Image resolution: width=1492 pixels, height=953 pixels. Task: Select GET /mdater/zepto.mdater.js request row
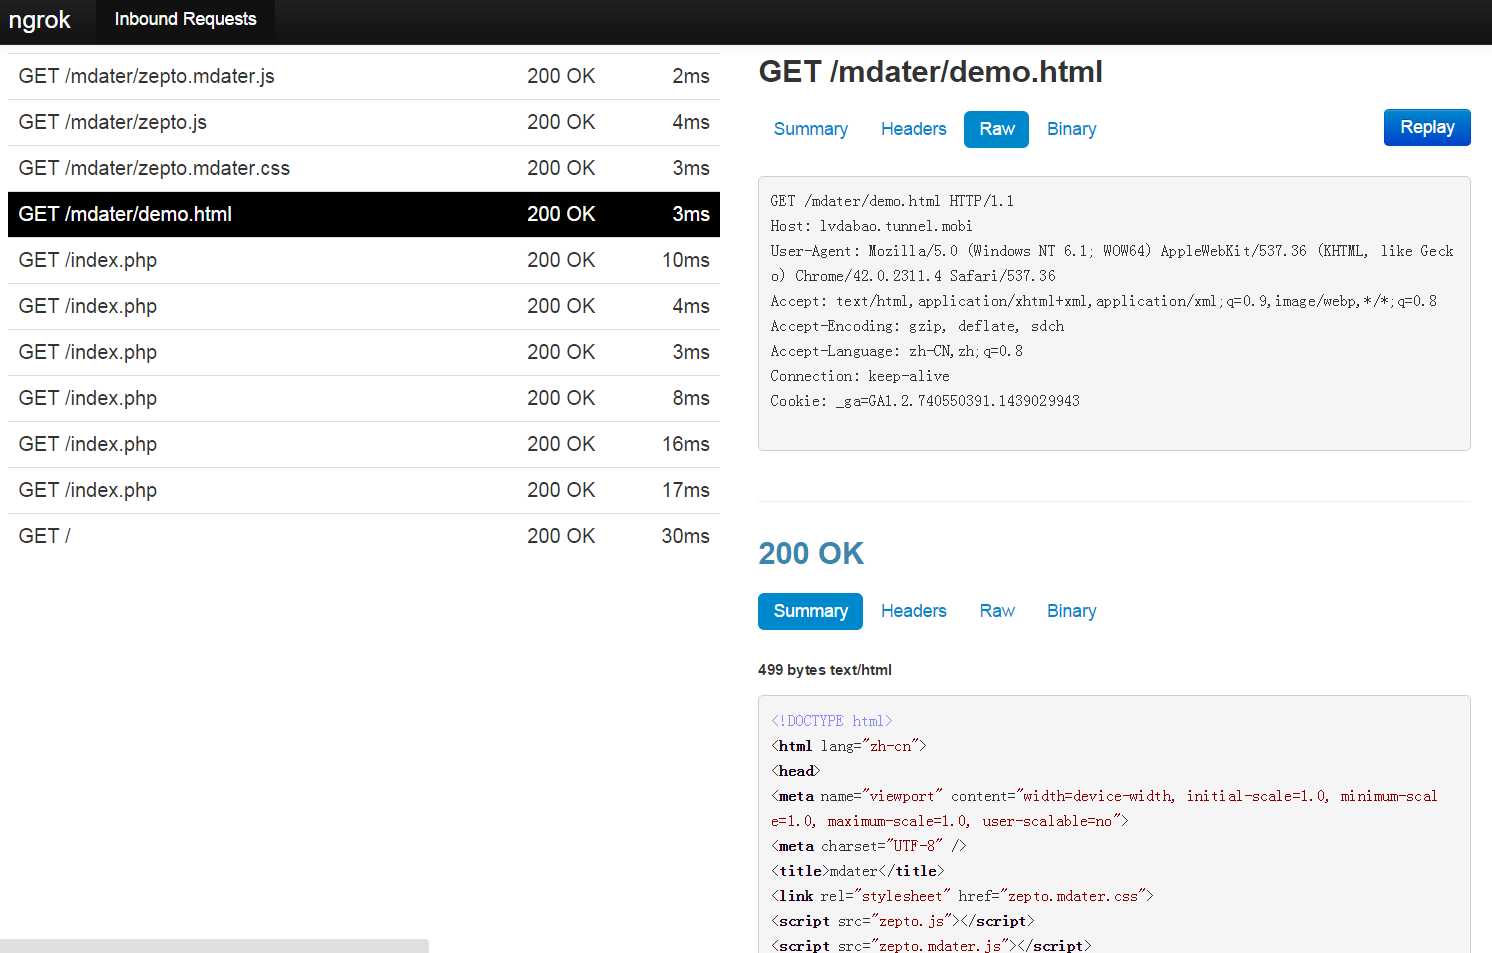364,76
